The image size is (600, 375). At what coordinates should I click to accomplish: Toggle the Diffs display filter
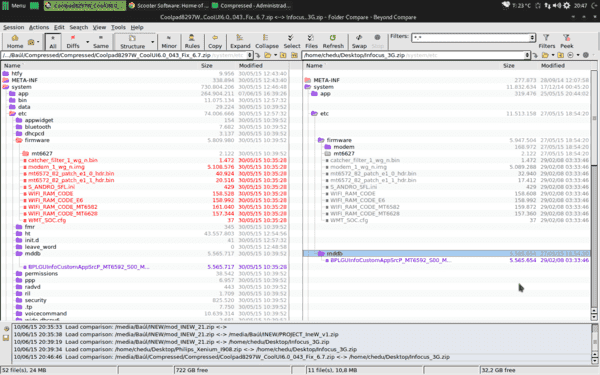click(x=73, y=41)
